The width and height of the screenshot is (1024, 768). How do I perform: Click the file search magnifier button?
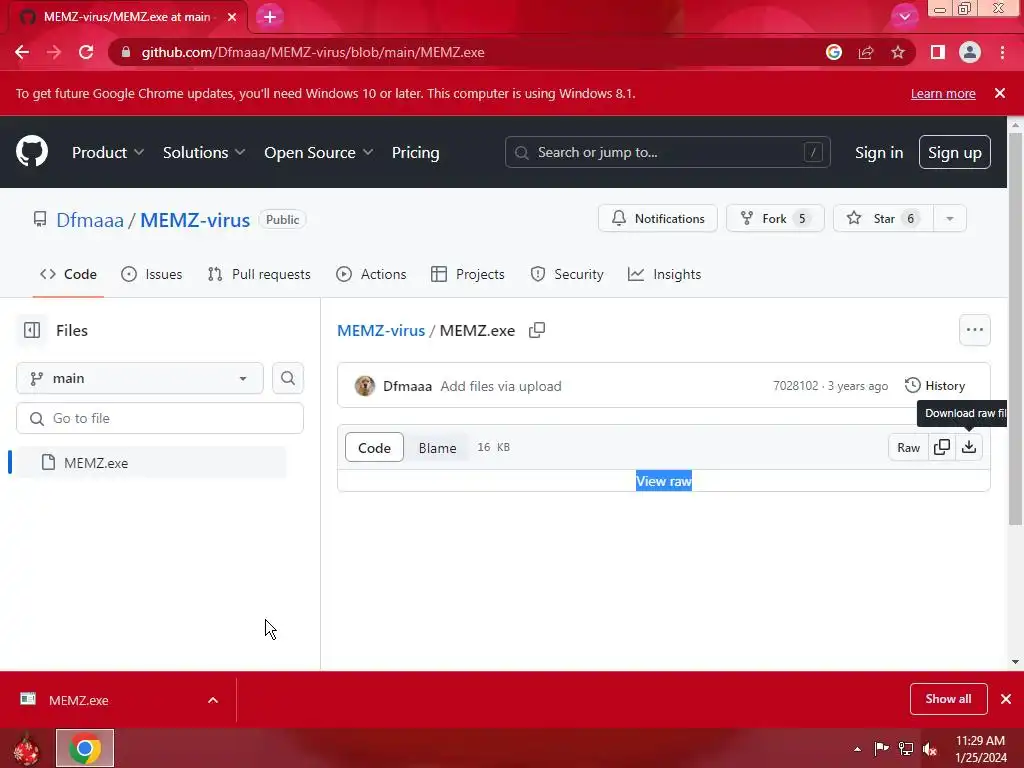click(x=287, y=378)
